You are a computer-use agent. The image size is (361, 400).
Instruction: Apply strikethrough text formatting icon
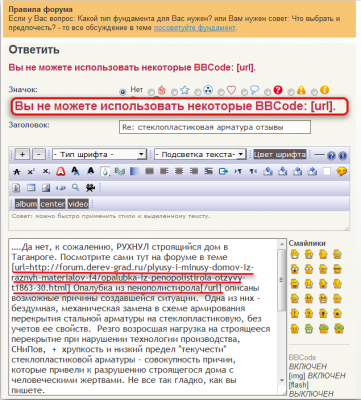16,172
